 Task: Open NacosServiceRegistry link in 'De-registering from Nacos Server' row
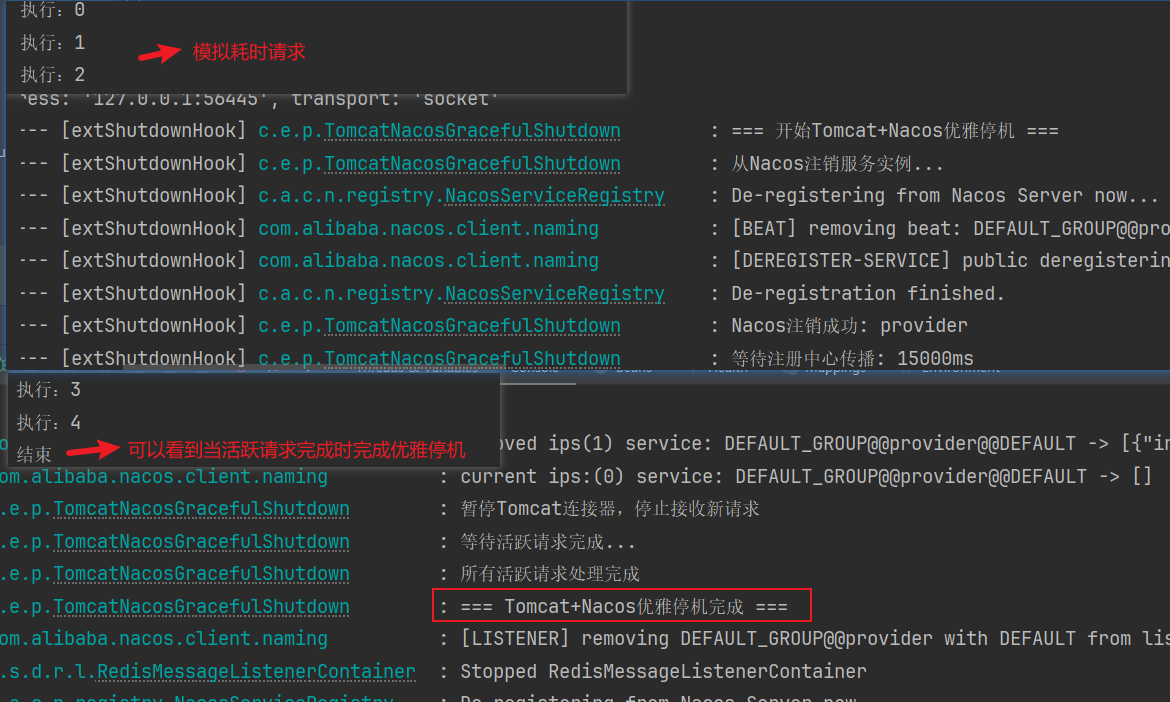pos(554,196)
